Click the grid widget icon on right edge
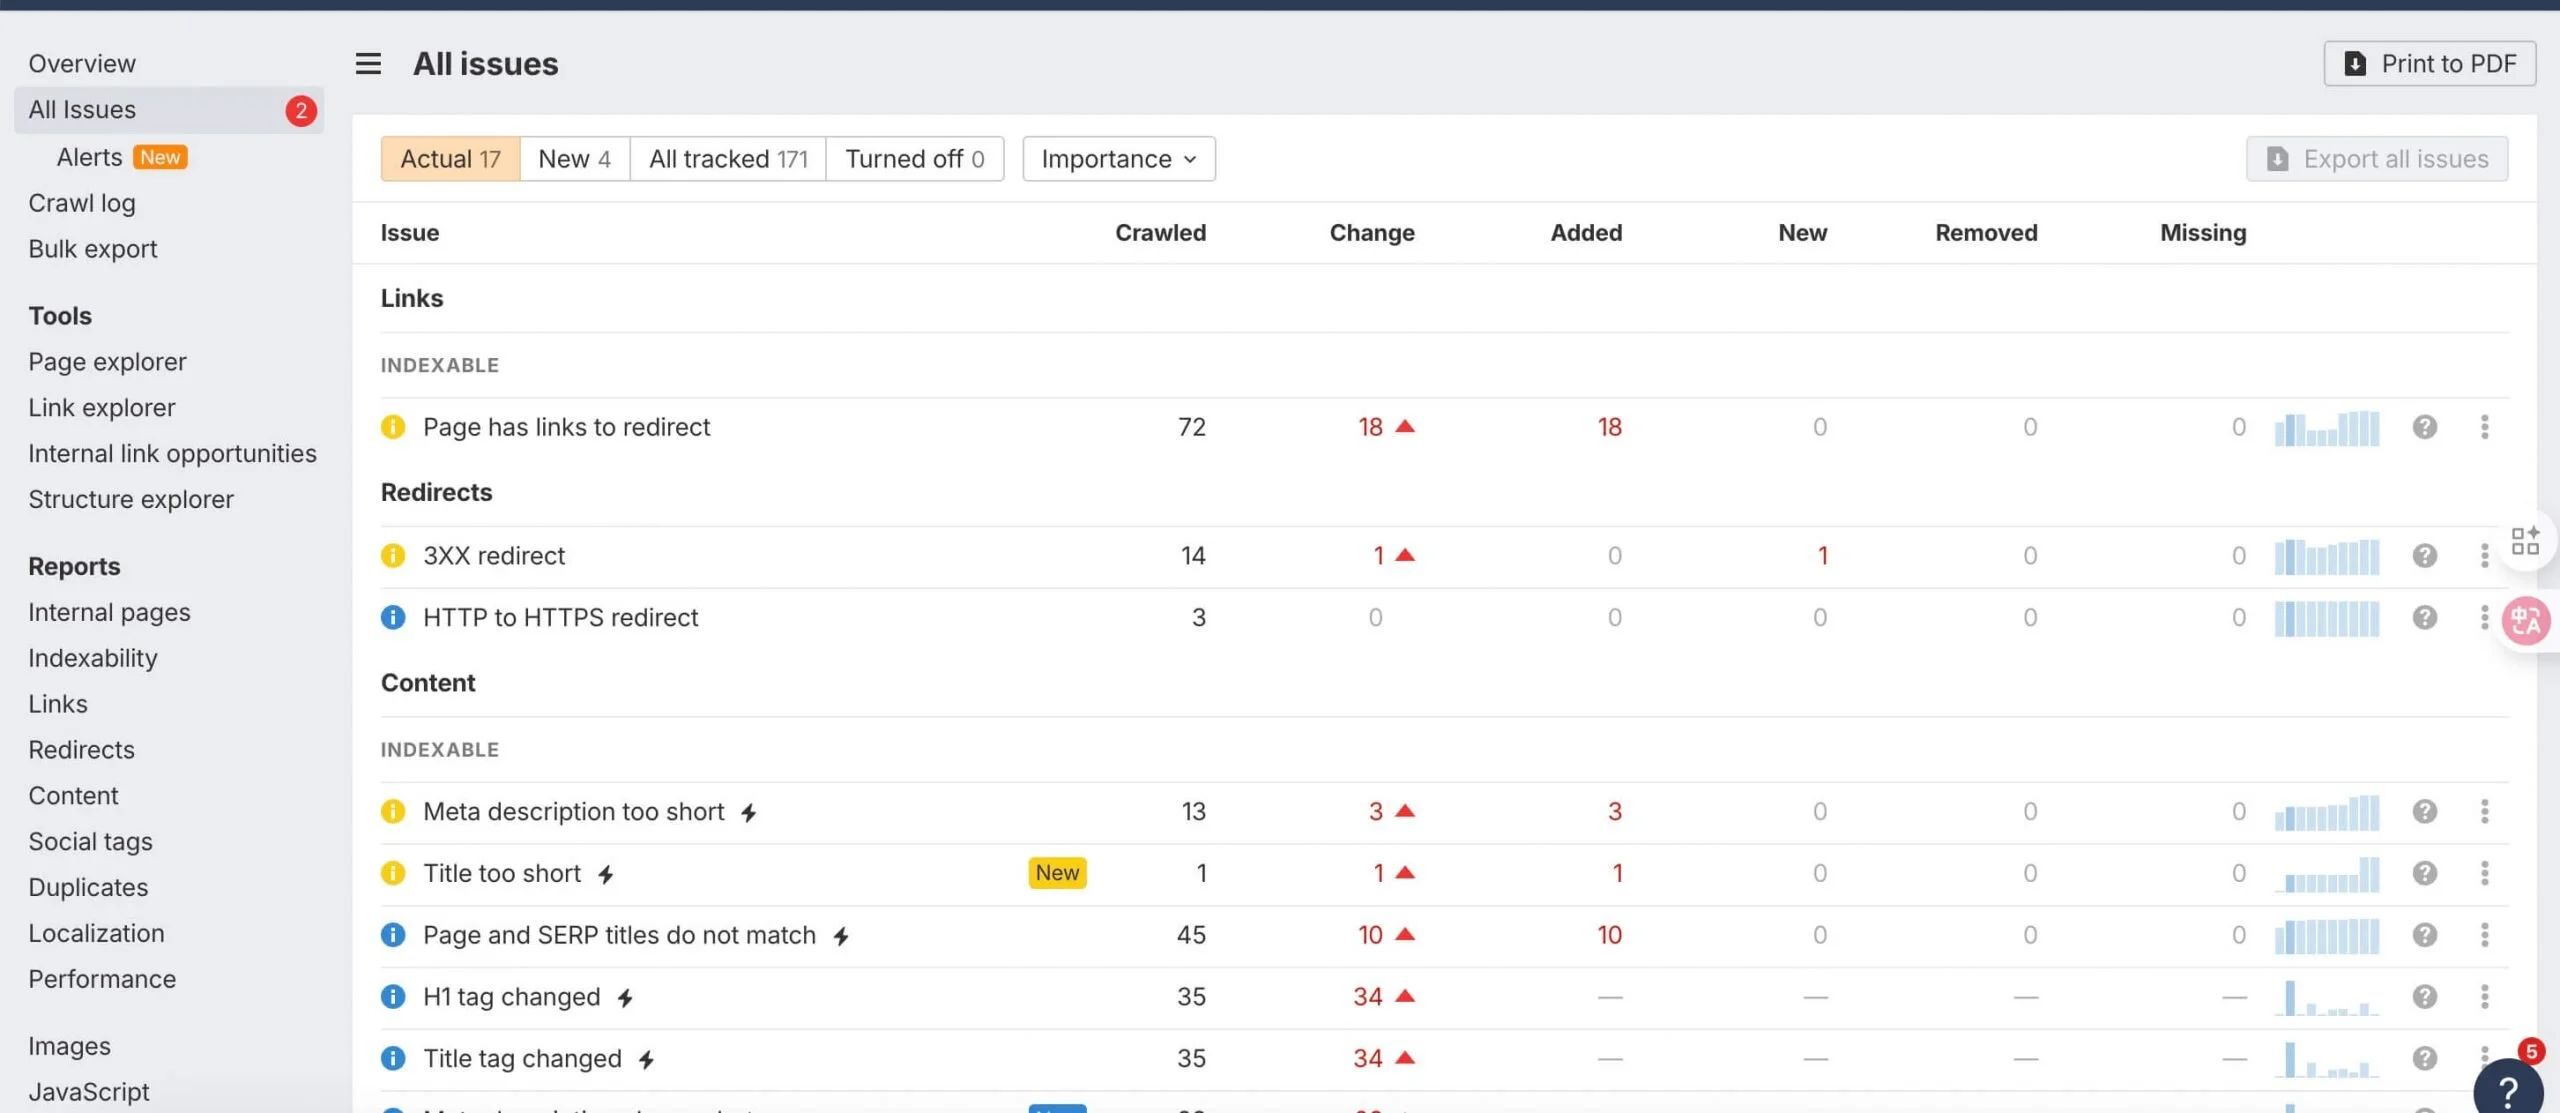Viewport: 2560px width, 1113px height. [x=2525, y=541]
